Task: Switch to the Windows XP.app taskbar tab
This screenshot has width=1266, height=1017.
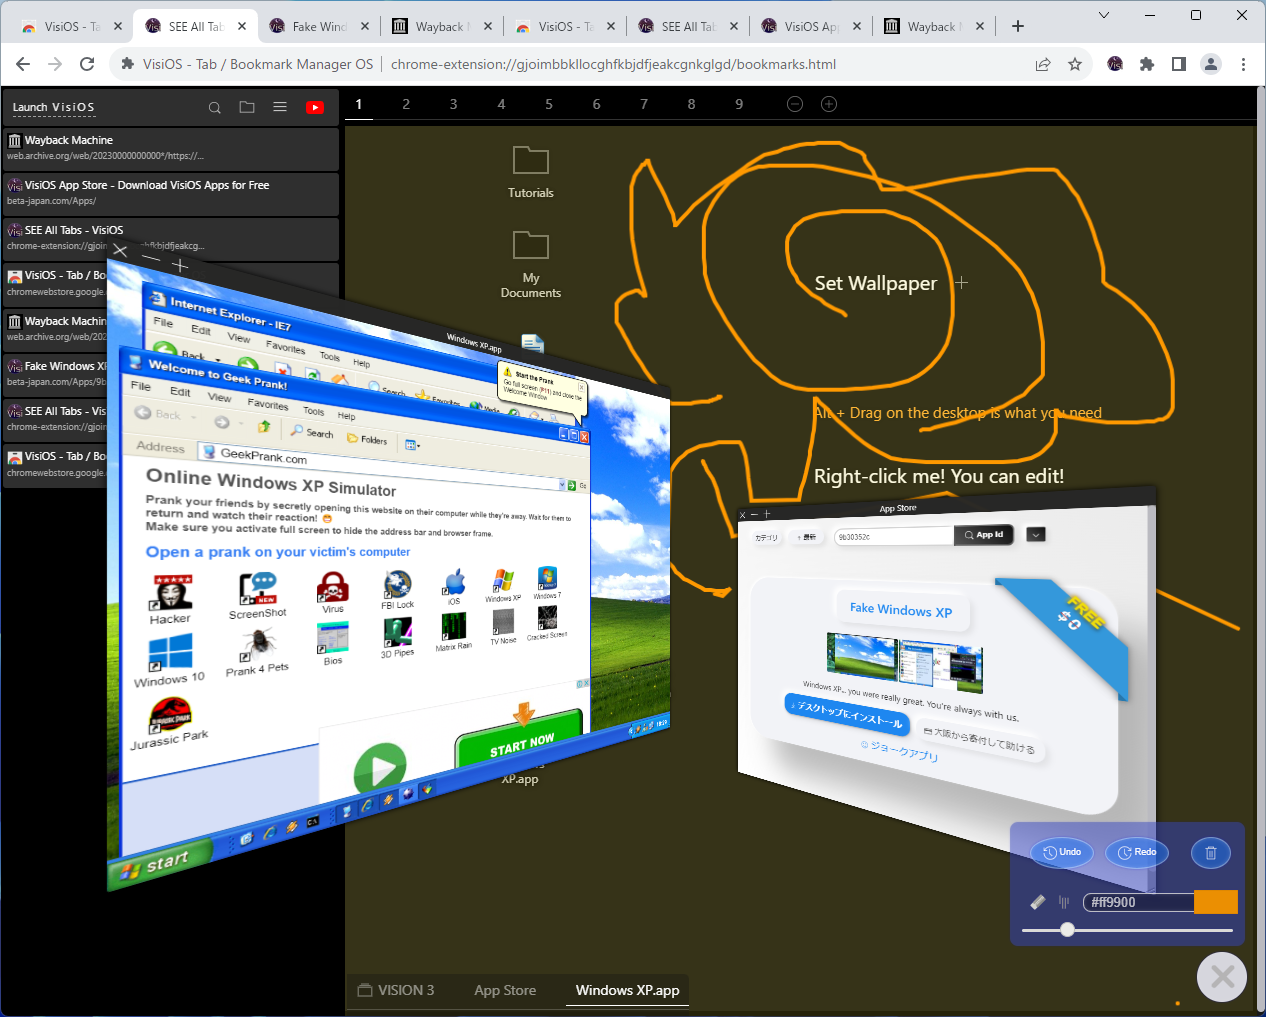Action: [x=627, y=990]
